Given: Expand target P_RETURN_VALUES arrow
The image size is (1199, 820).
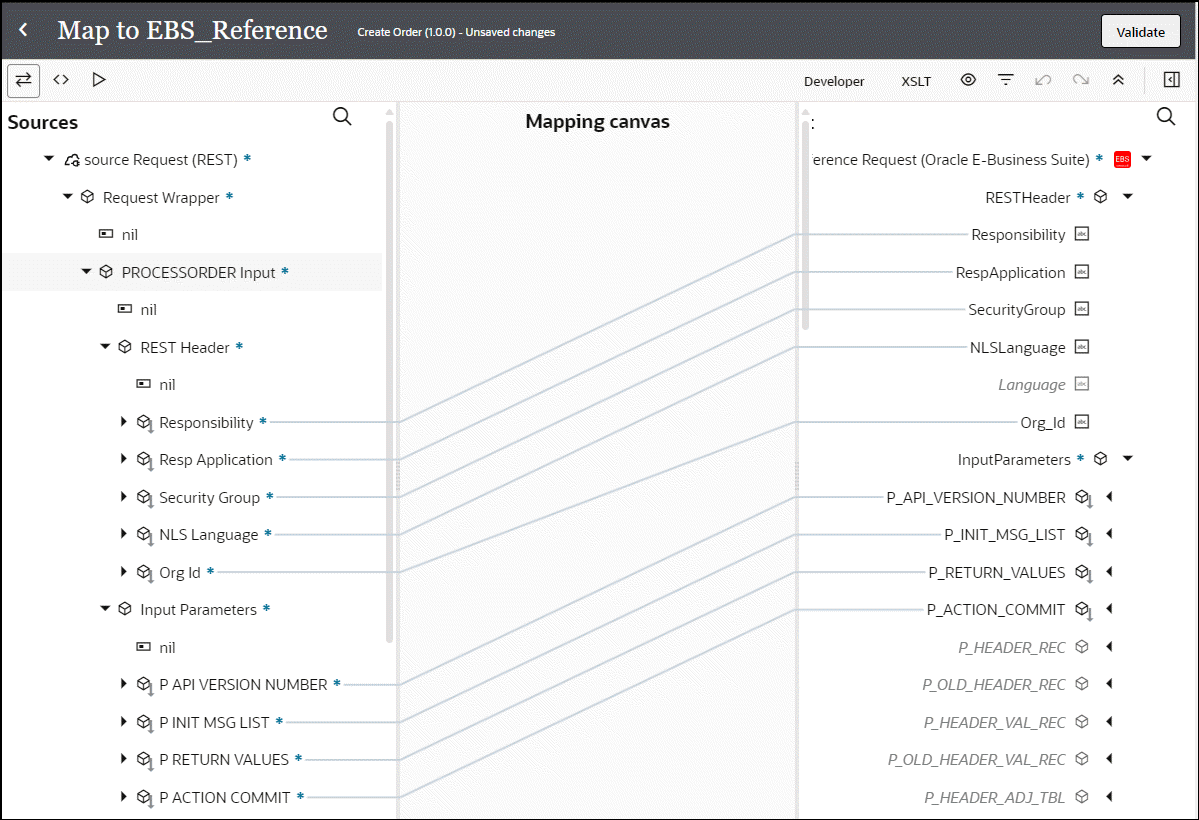Looking at the screenshot, I should pyautogui.click(x=1110, y=571).
